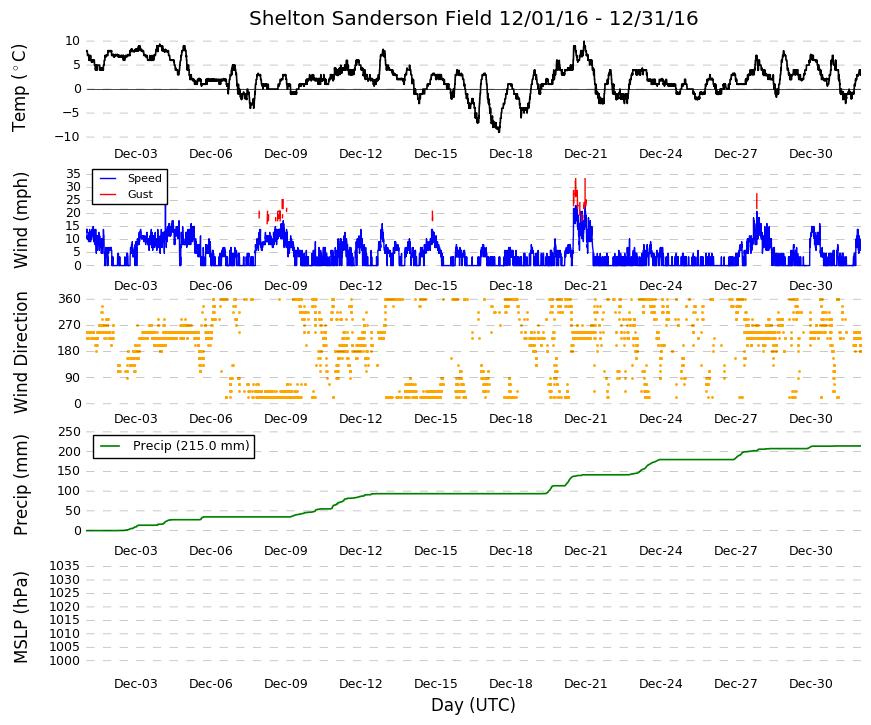Click Dec-03 tick under MSLP chart
Screen dimensions: 871x725
(x=136, y=684)
